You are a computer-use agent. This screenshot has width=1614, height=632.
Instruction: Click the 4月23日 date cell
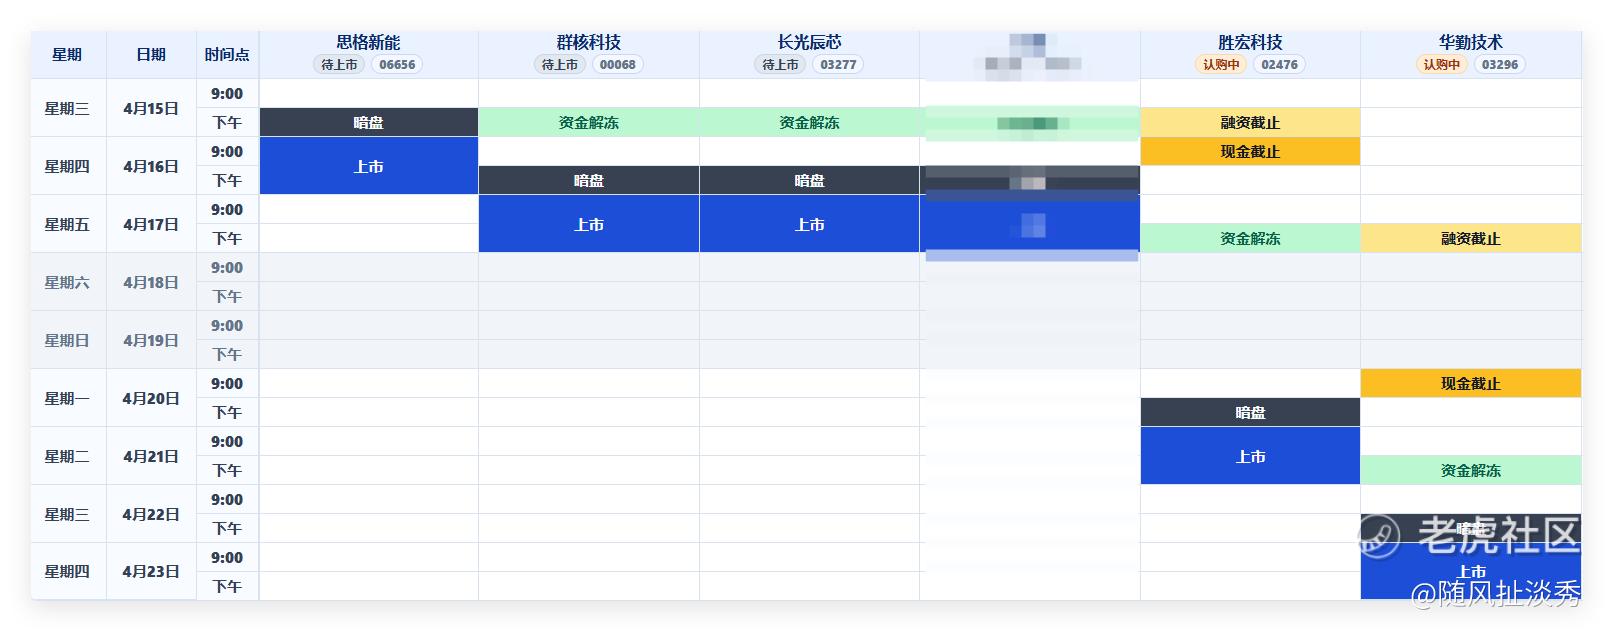151,572
